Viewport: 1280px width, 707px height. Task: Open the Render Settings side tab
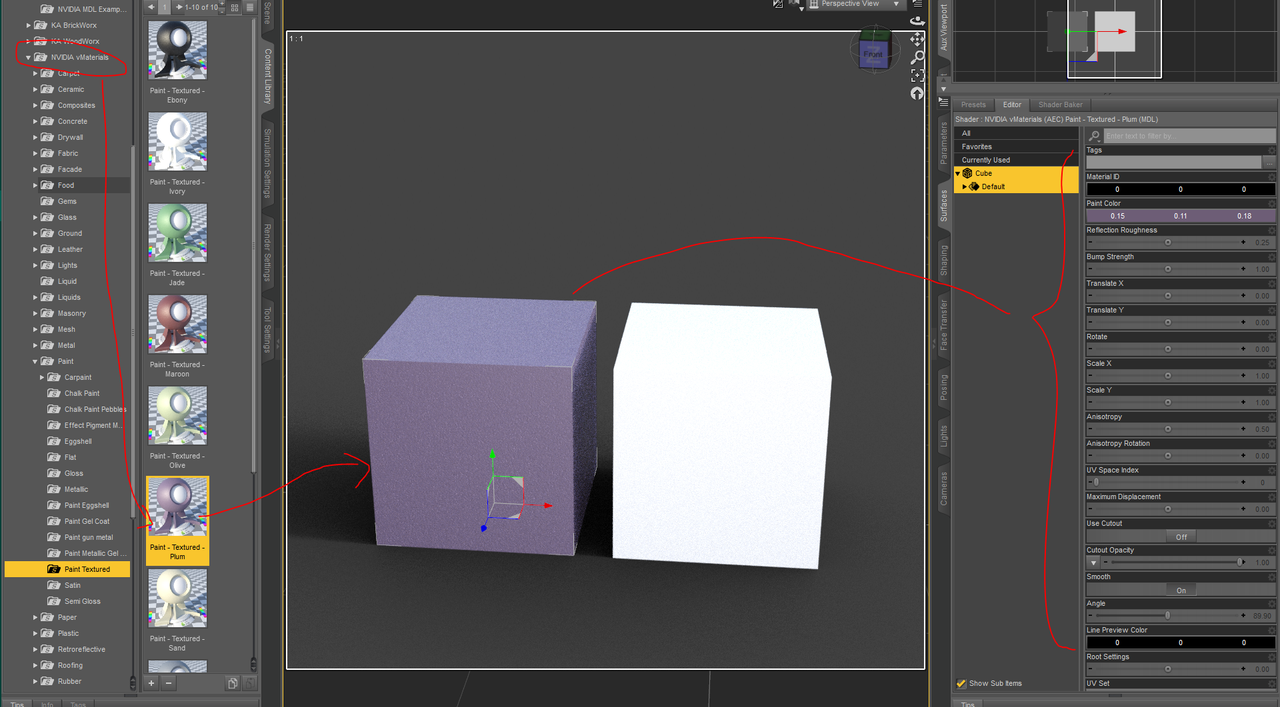click(268, 252)
